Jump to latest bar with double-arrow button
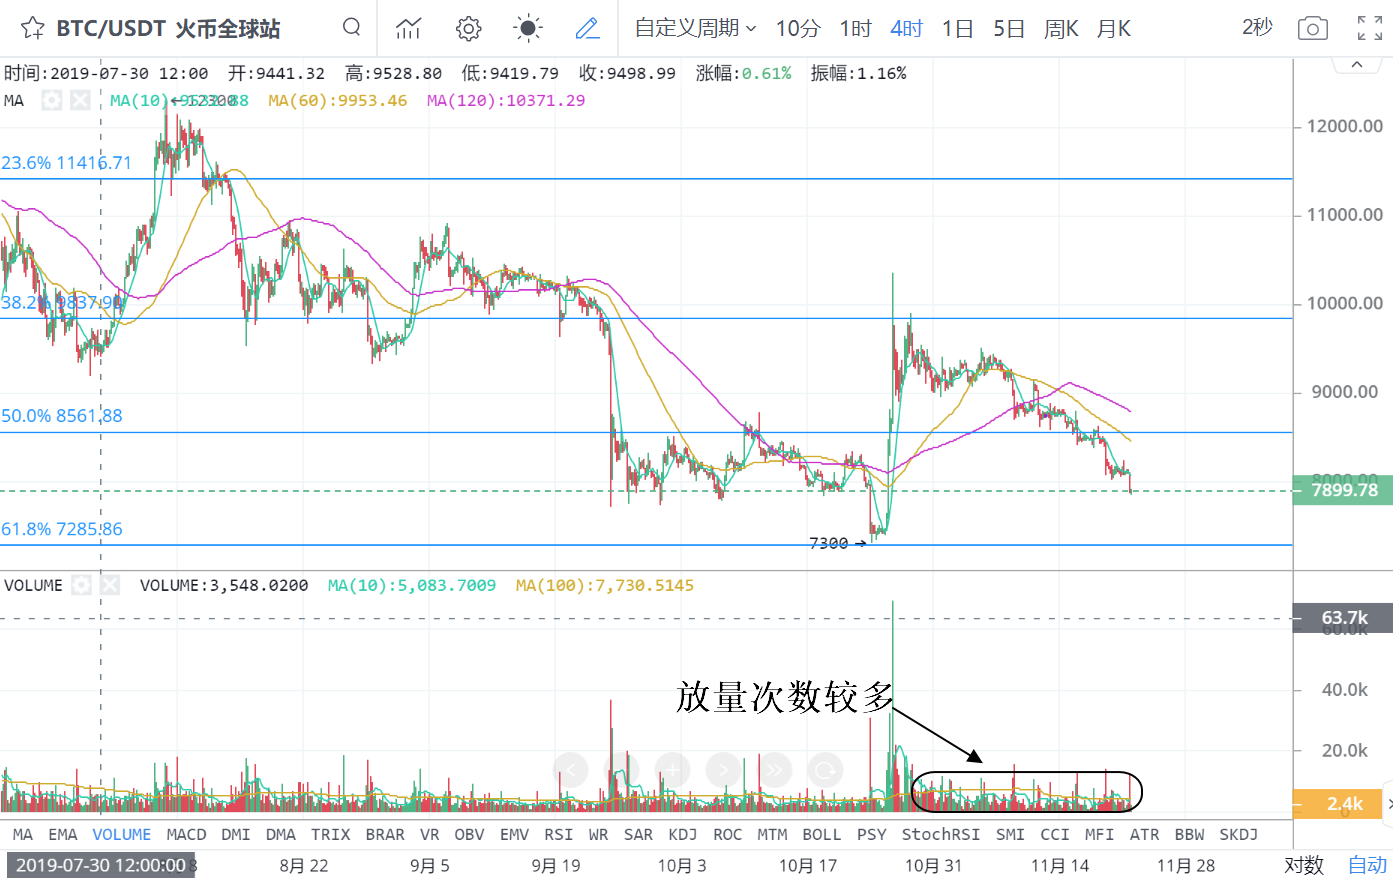Image resolution: width=1393 pixels, height=878 pixels. (775, 770)
